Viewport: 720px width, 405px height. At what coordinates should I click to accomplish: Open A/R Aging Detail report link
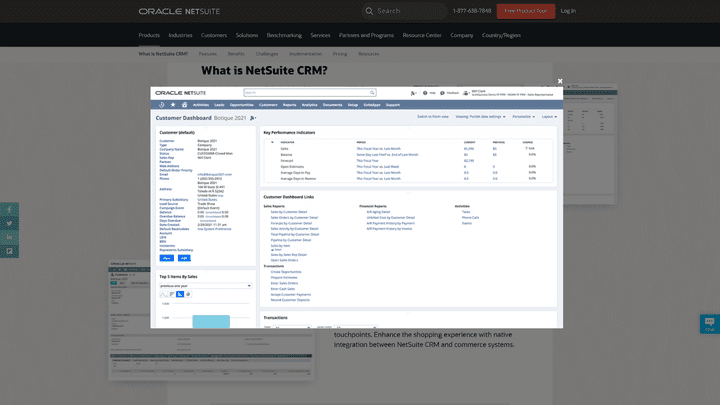[x=378, y=212]
